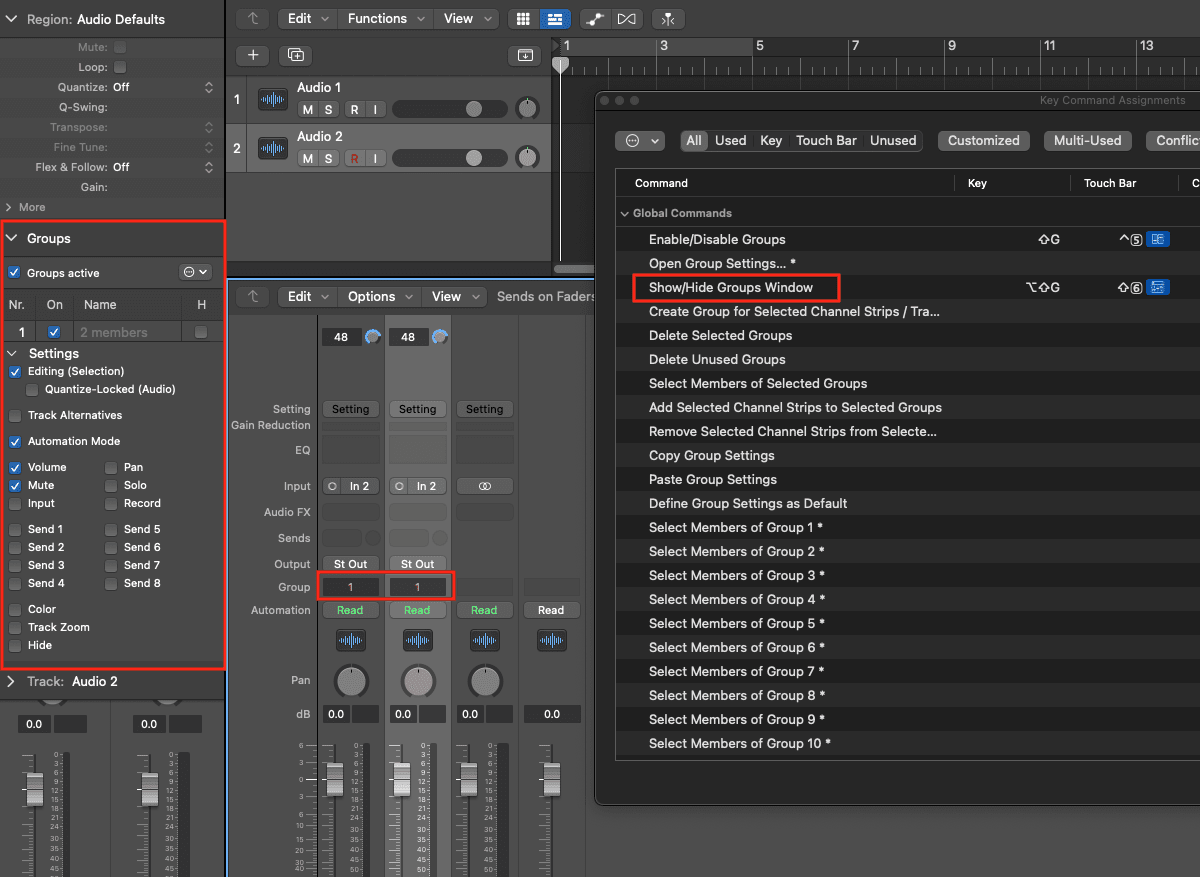The width and height of the screenshot is (1200, 877).
Task: Collapse the Global Commands category
Action: 625,213
